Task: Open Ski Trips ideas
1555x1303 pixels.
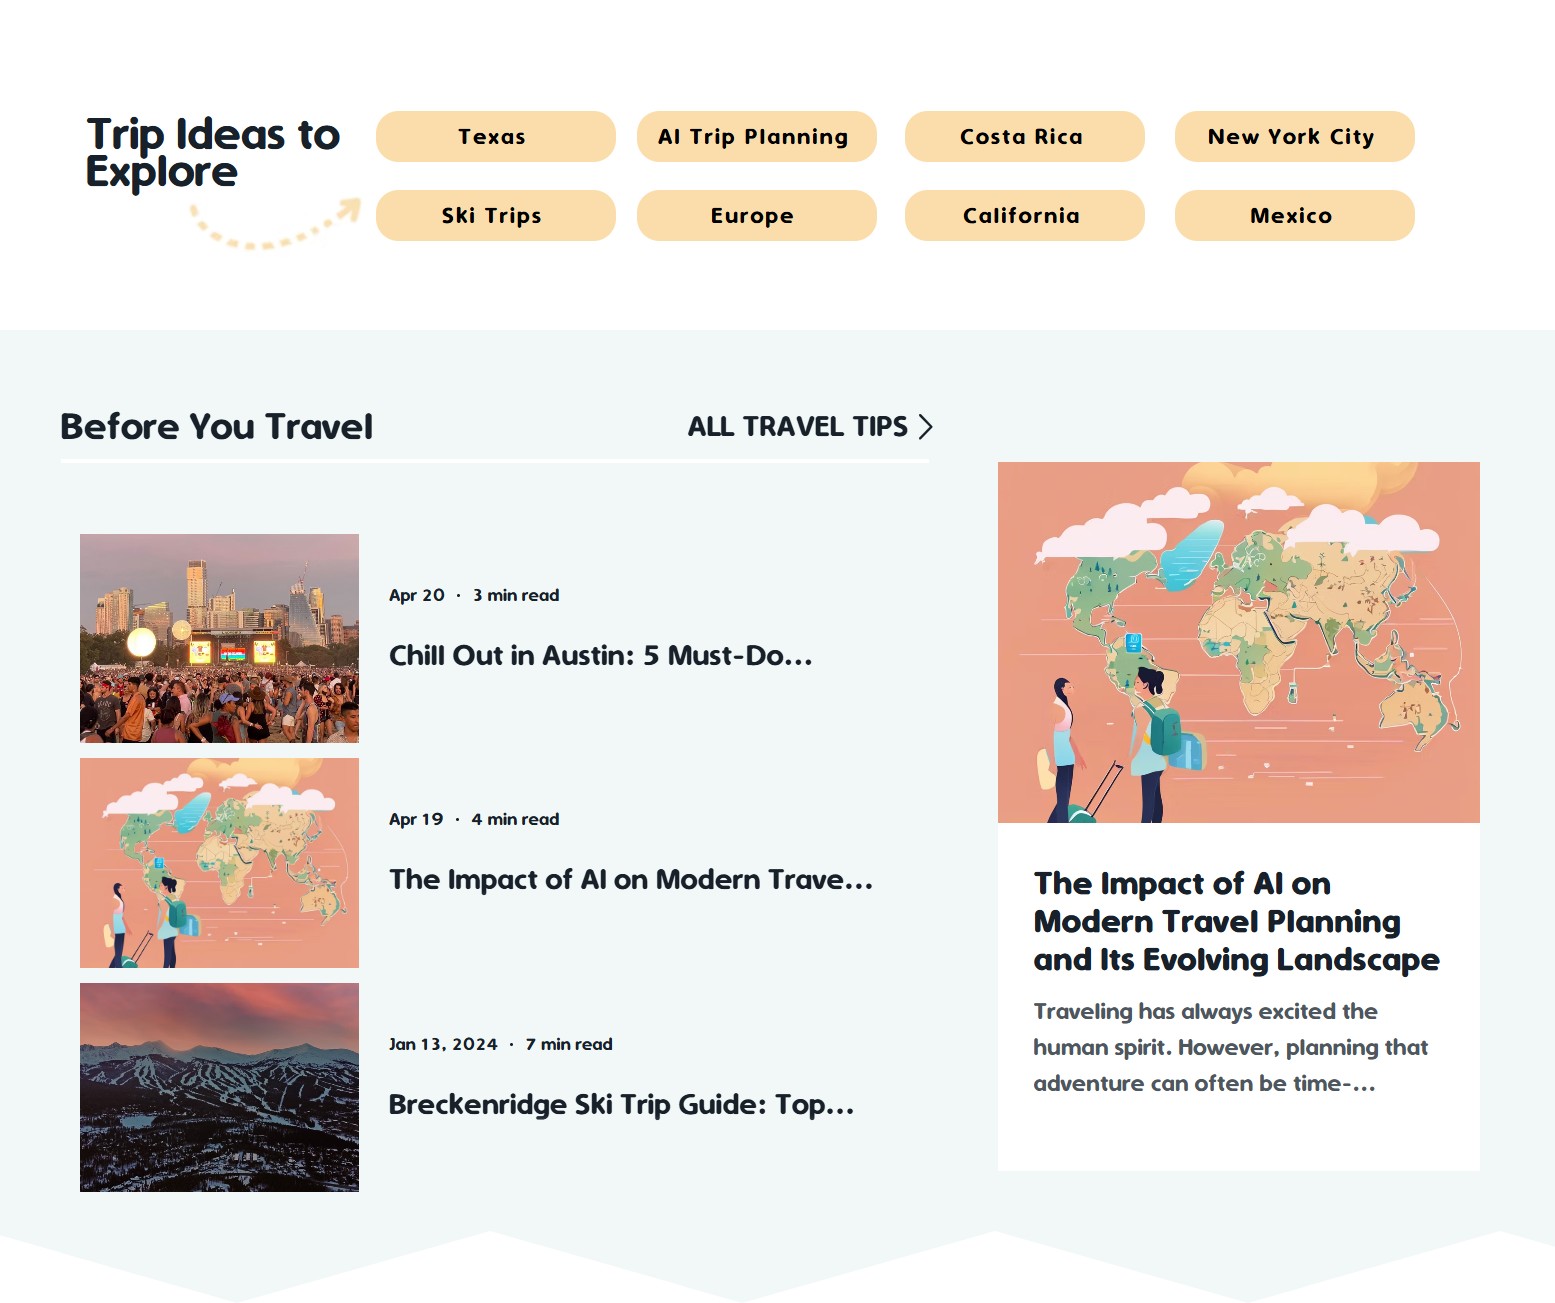Action: (x=495, y=215)
